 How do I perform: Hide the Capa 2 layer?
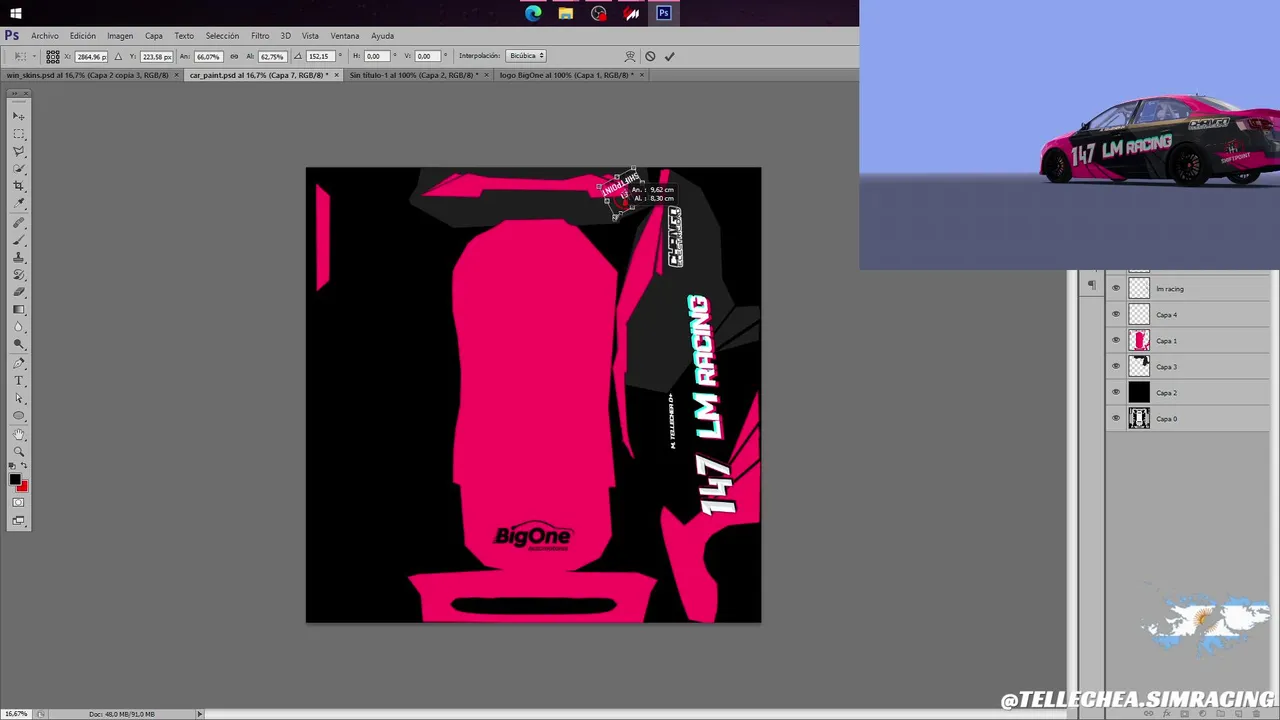point(1116,393)
